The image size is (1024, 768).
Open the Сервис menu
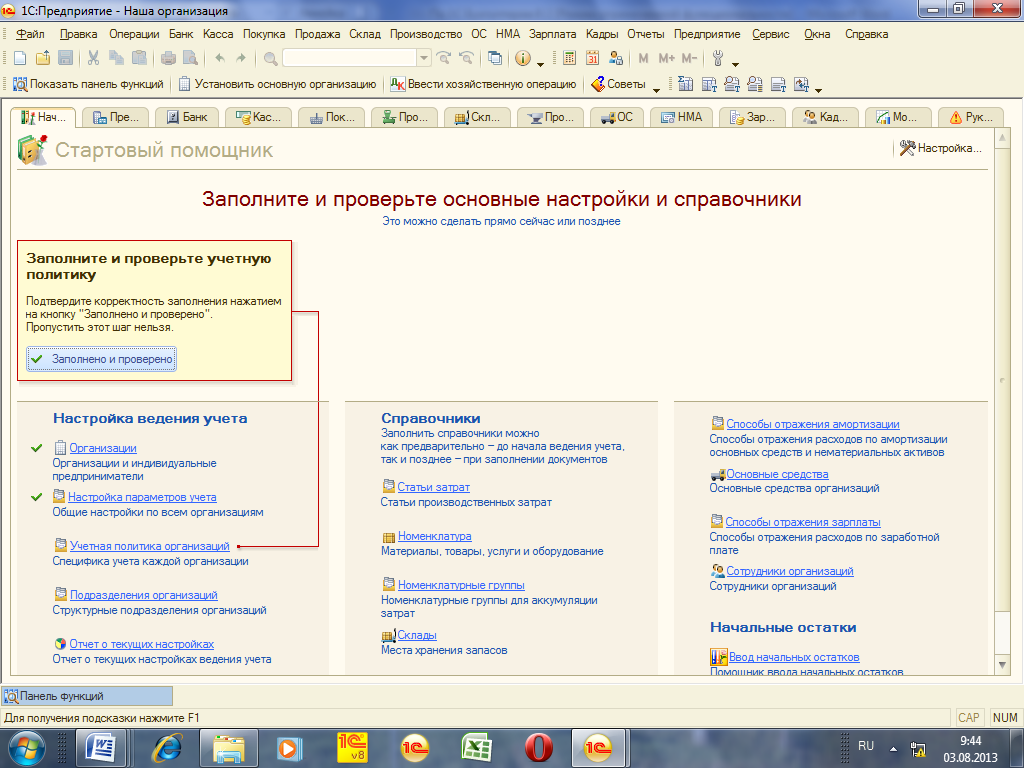click(x=771, y=34)
